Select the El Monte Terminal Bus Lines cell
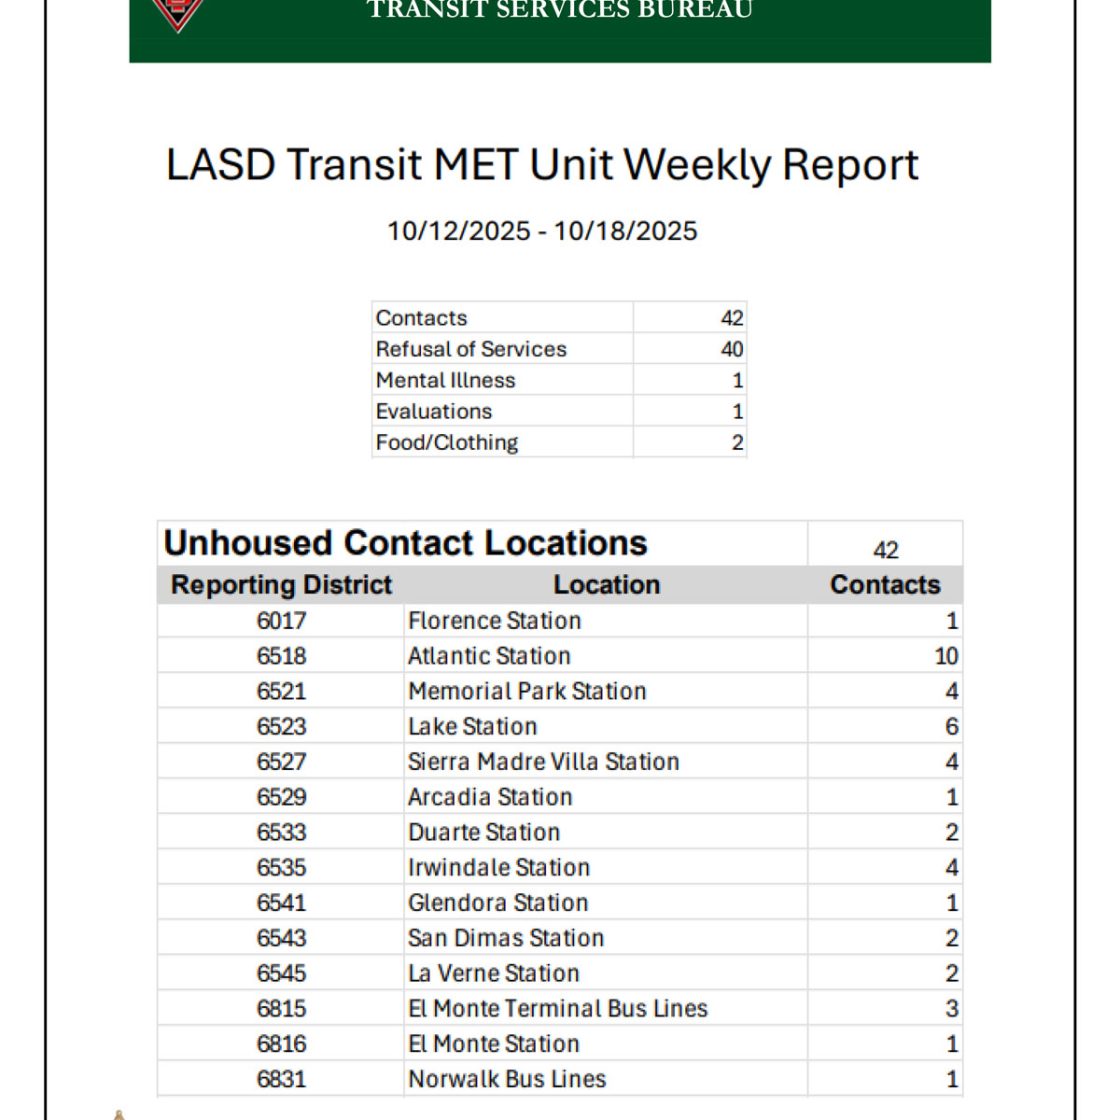 click(x=558, y=1008)
